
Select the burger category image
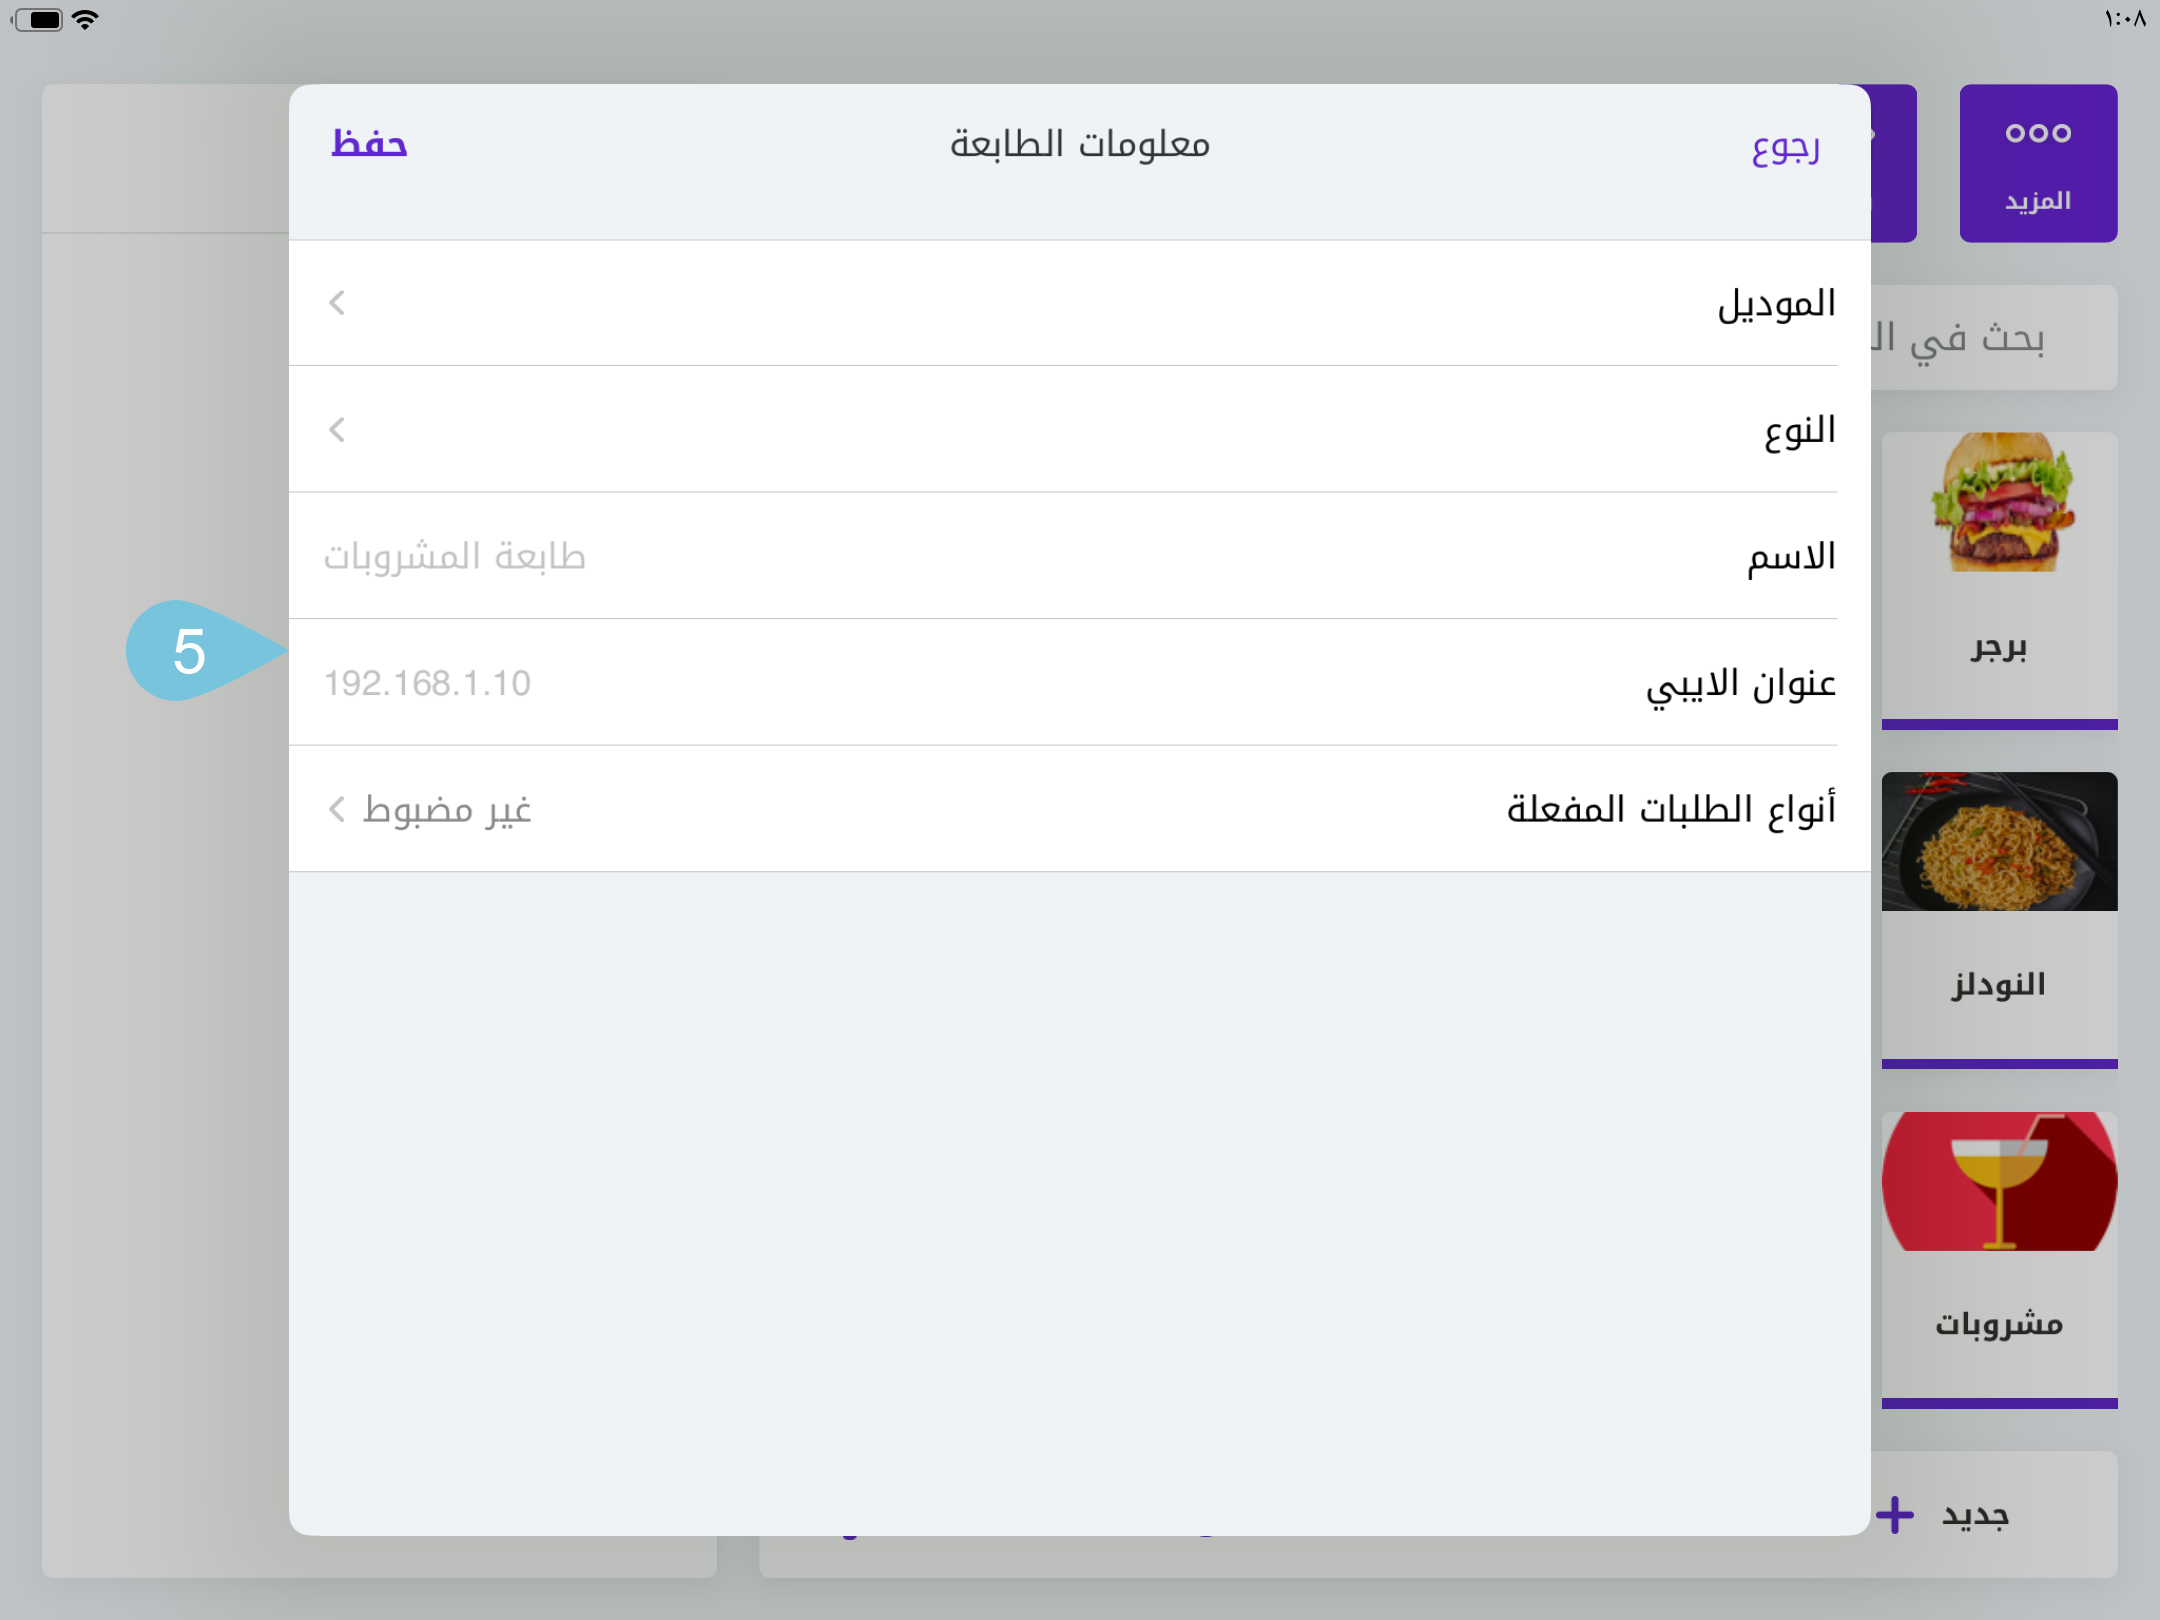click(1999, 503)
